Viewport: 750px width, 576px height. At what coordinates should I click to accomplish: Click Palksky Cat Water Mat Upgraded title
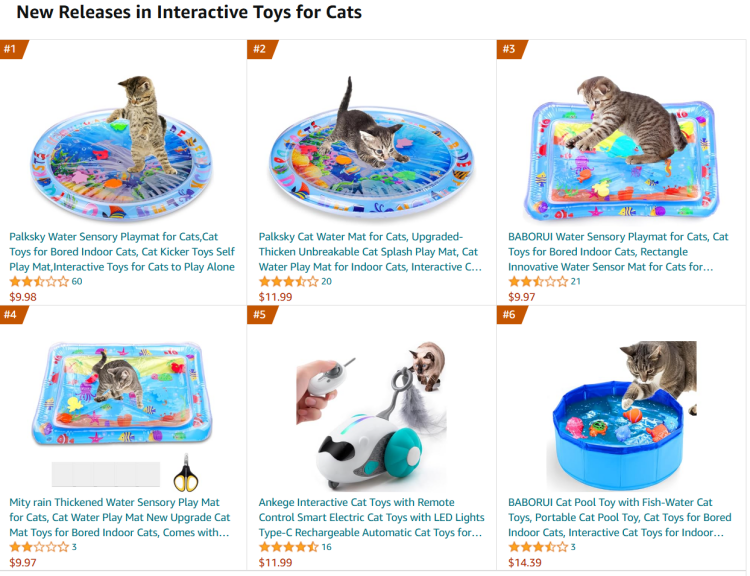[370, 252]
